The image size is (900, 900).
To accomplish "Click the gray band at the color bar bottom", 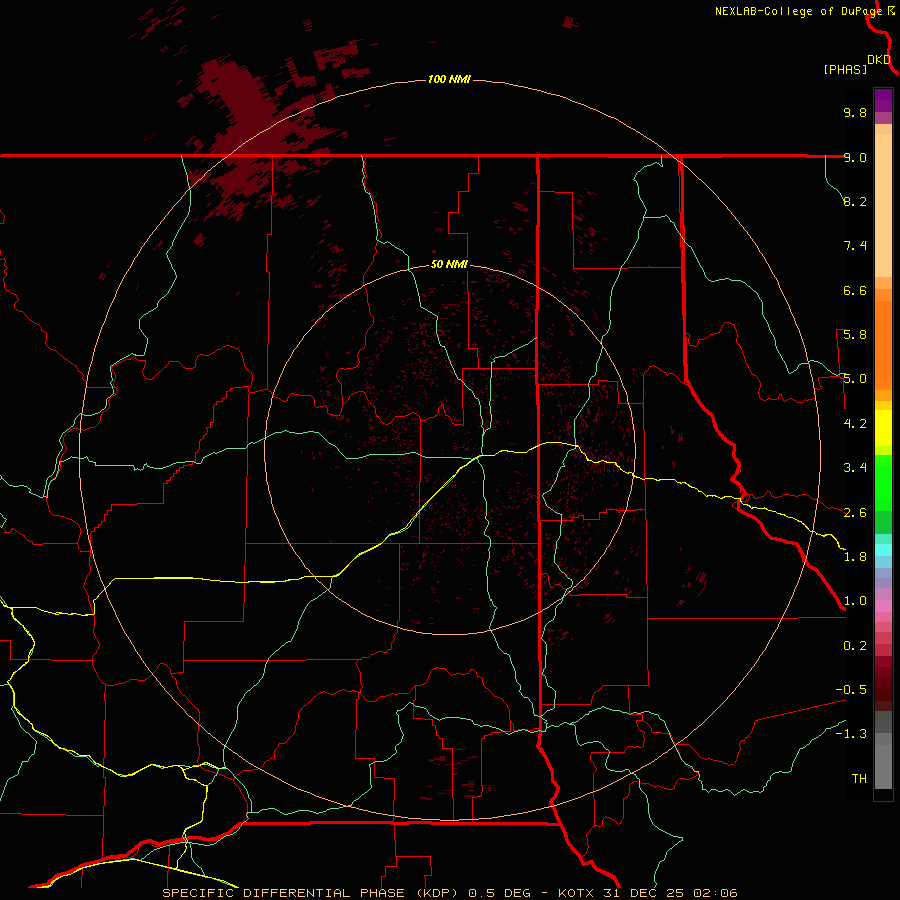I will click(x=883, y=763).
